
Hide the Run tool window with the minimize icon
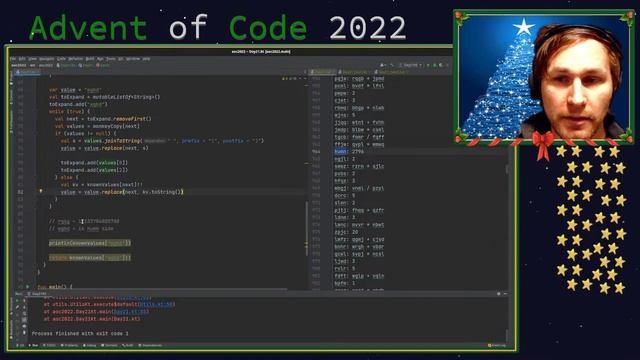[505, 294]
